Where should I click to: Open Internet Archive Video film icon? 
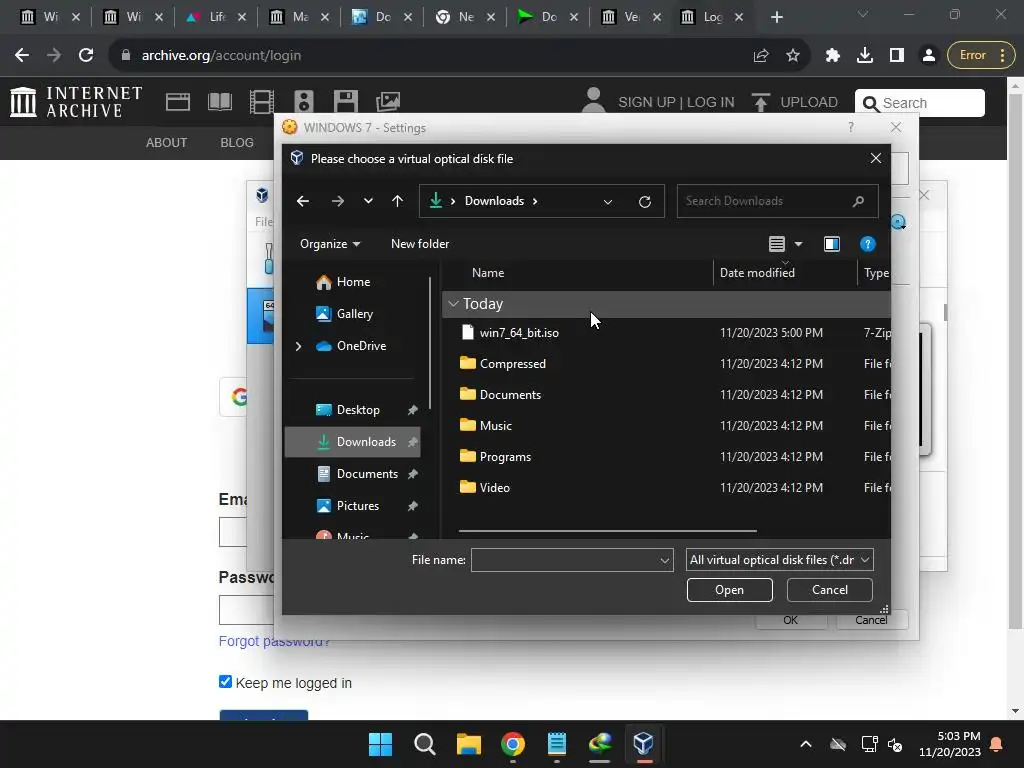[x=262, y=102]
